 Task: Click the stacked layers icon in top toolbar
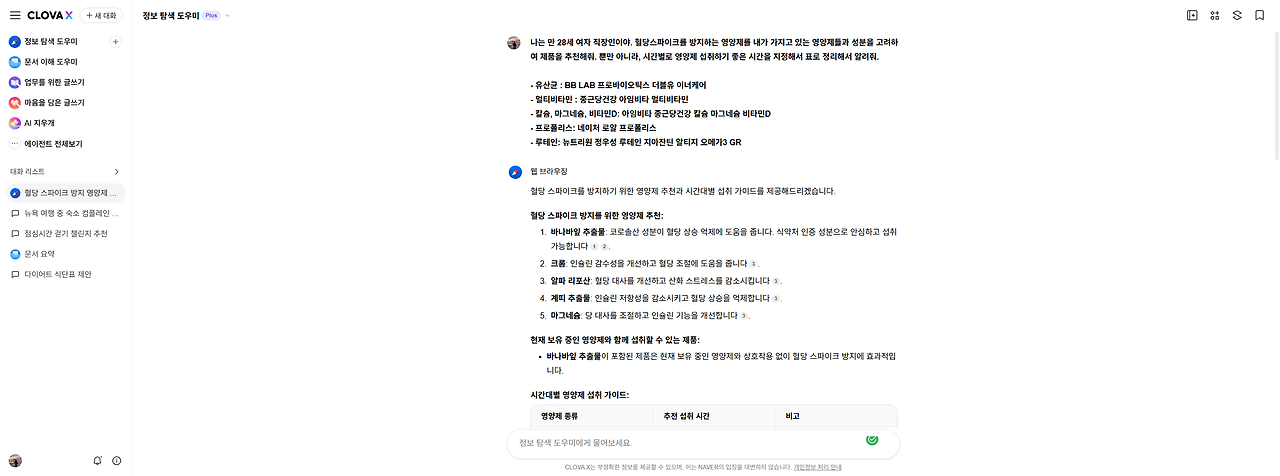click(x=1237, y=15)
